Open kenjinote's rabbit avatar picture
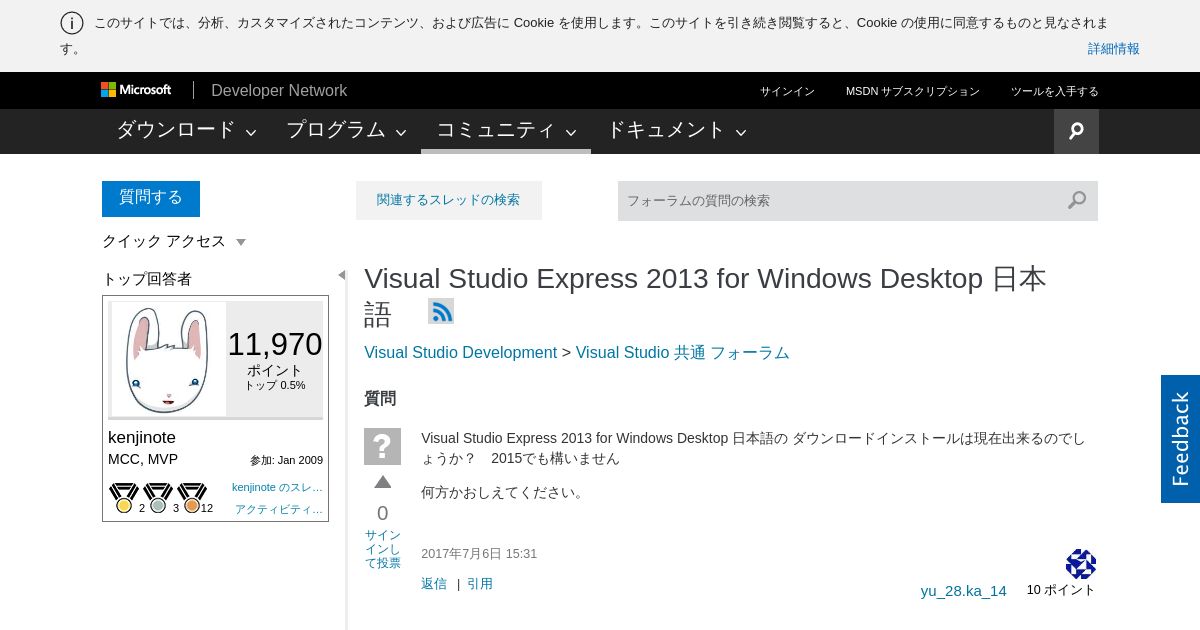This screenshot has width=1200, height=630. point(168,359)
